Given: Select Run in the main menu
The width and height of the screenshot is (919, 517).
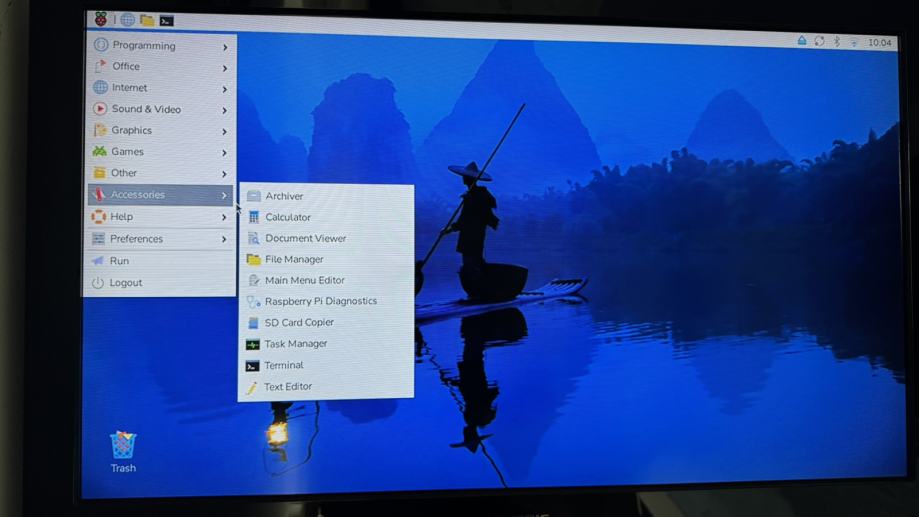Looking at the screenshot, I should click(x=119, y=261).
